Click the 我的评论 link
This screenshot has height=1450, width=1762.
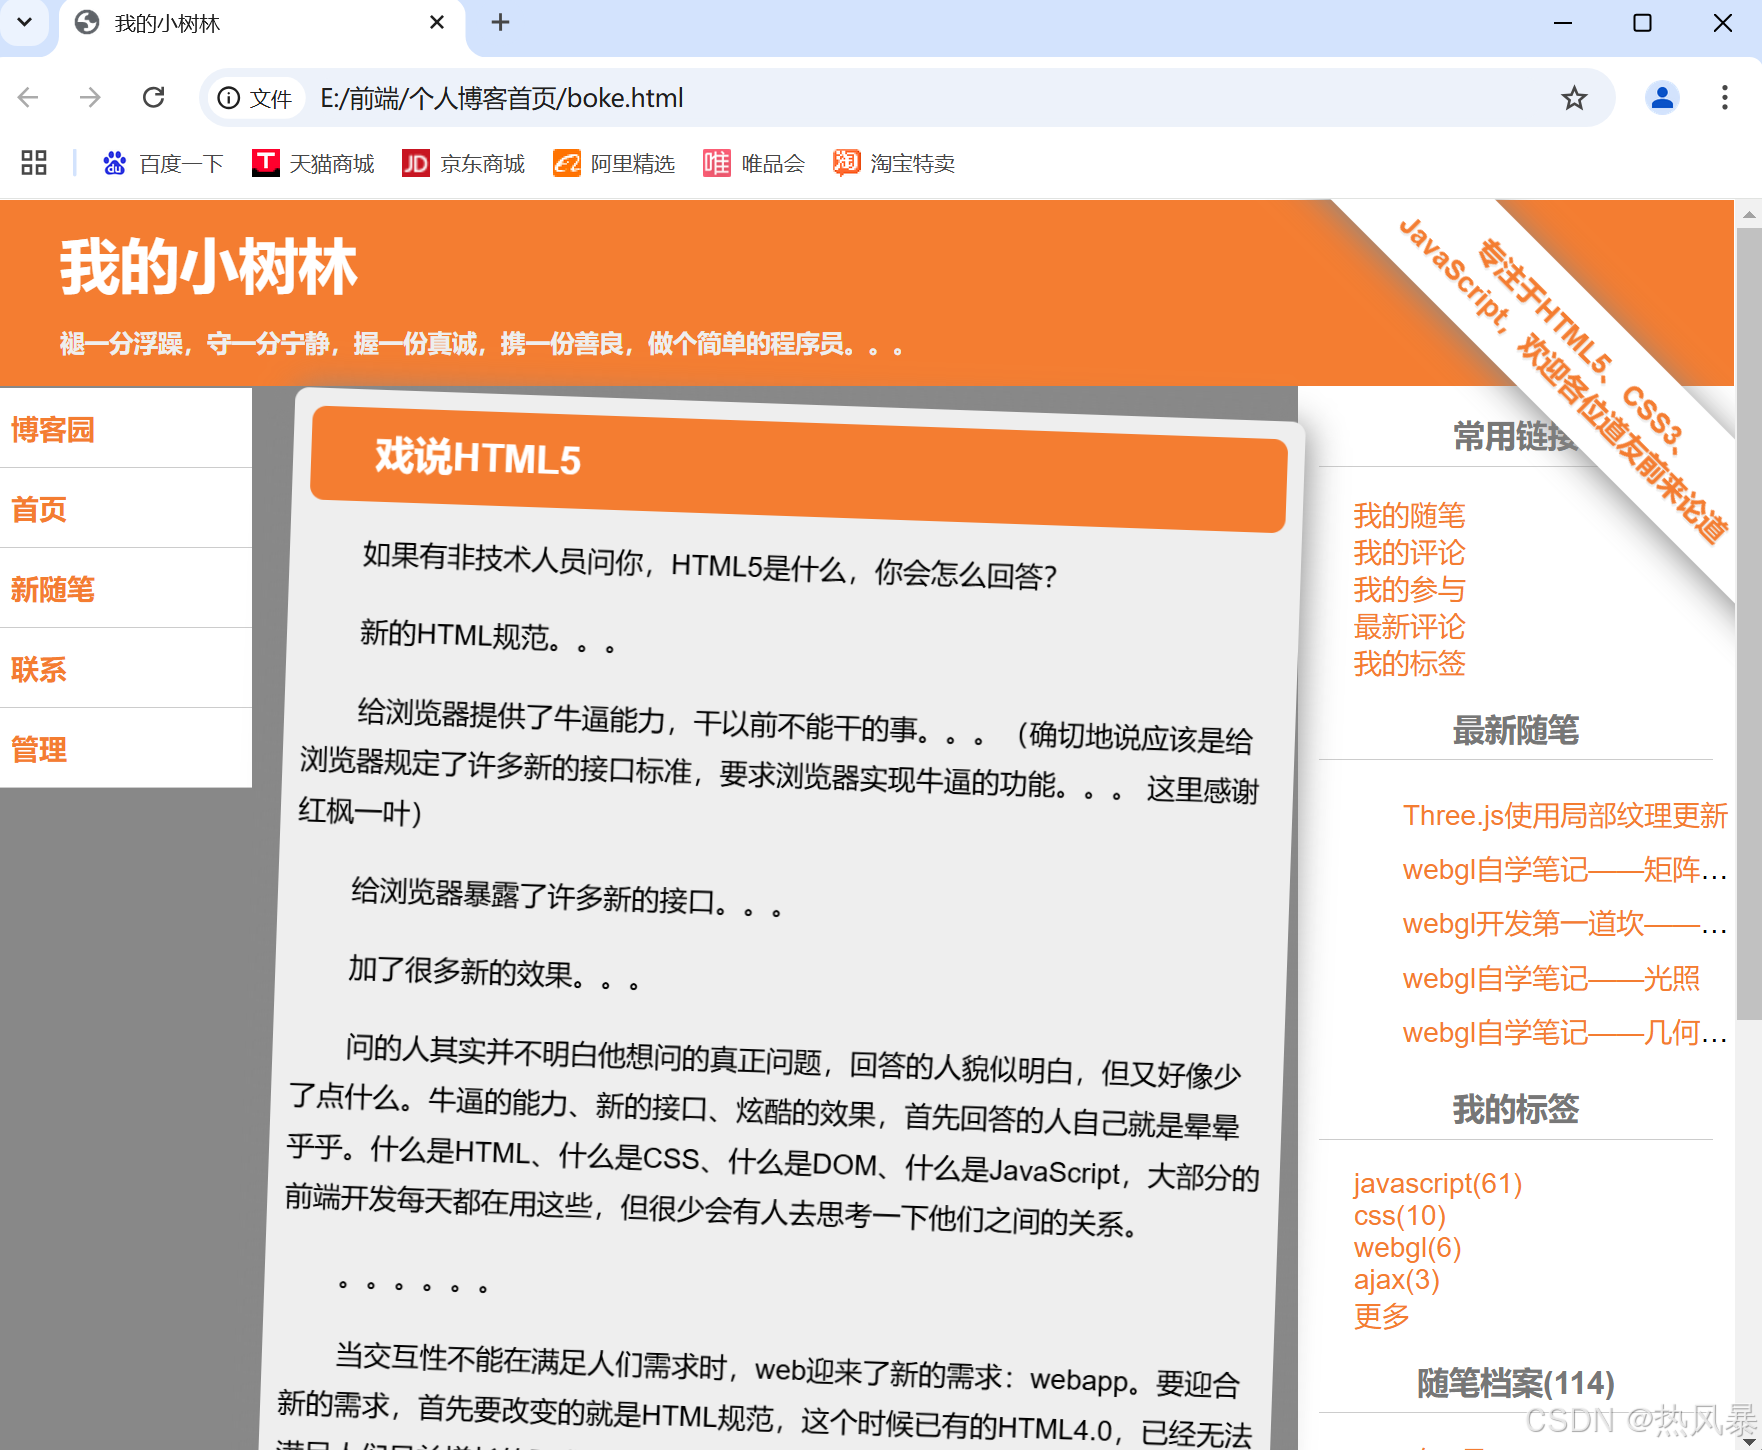tap(1409, 552)
